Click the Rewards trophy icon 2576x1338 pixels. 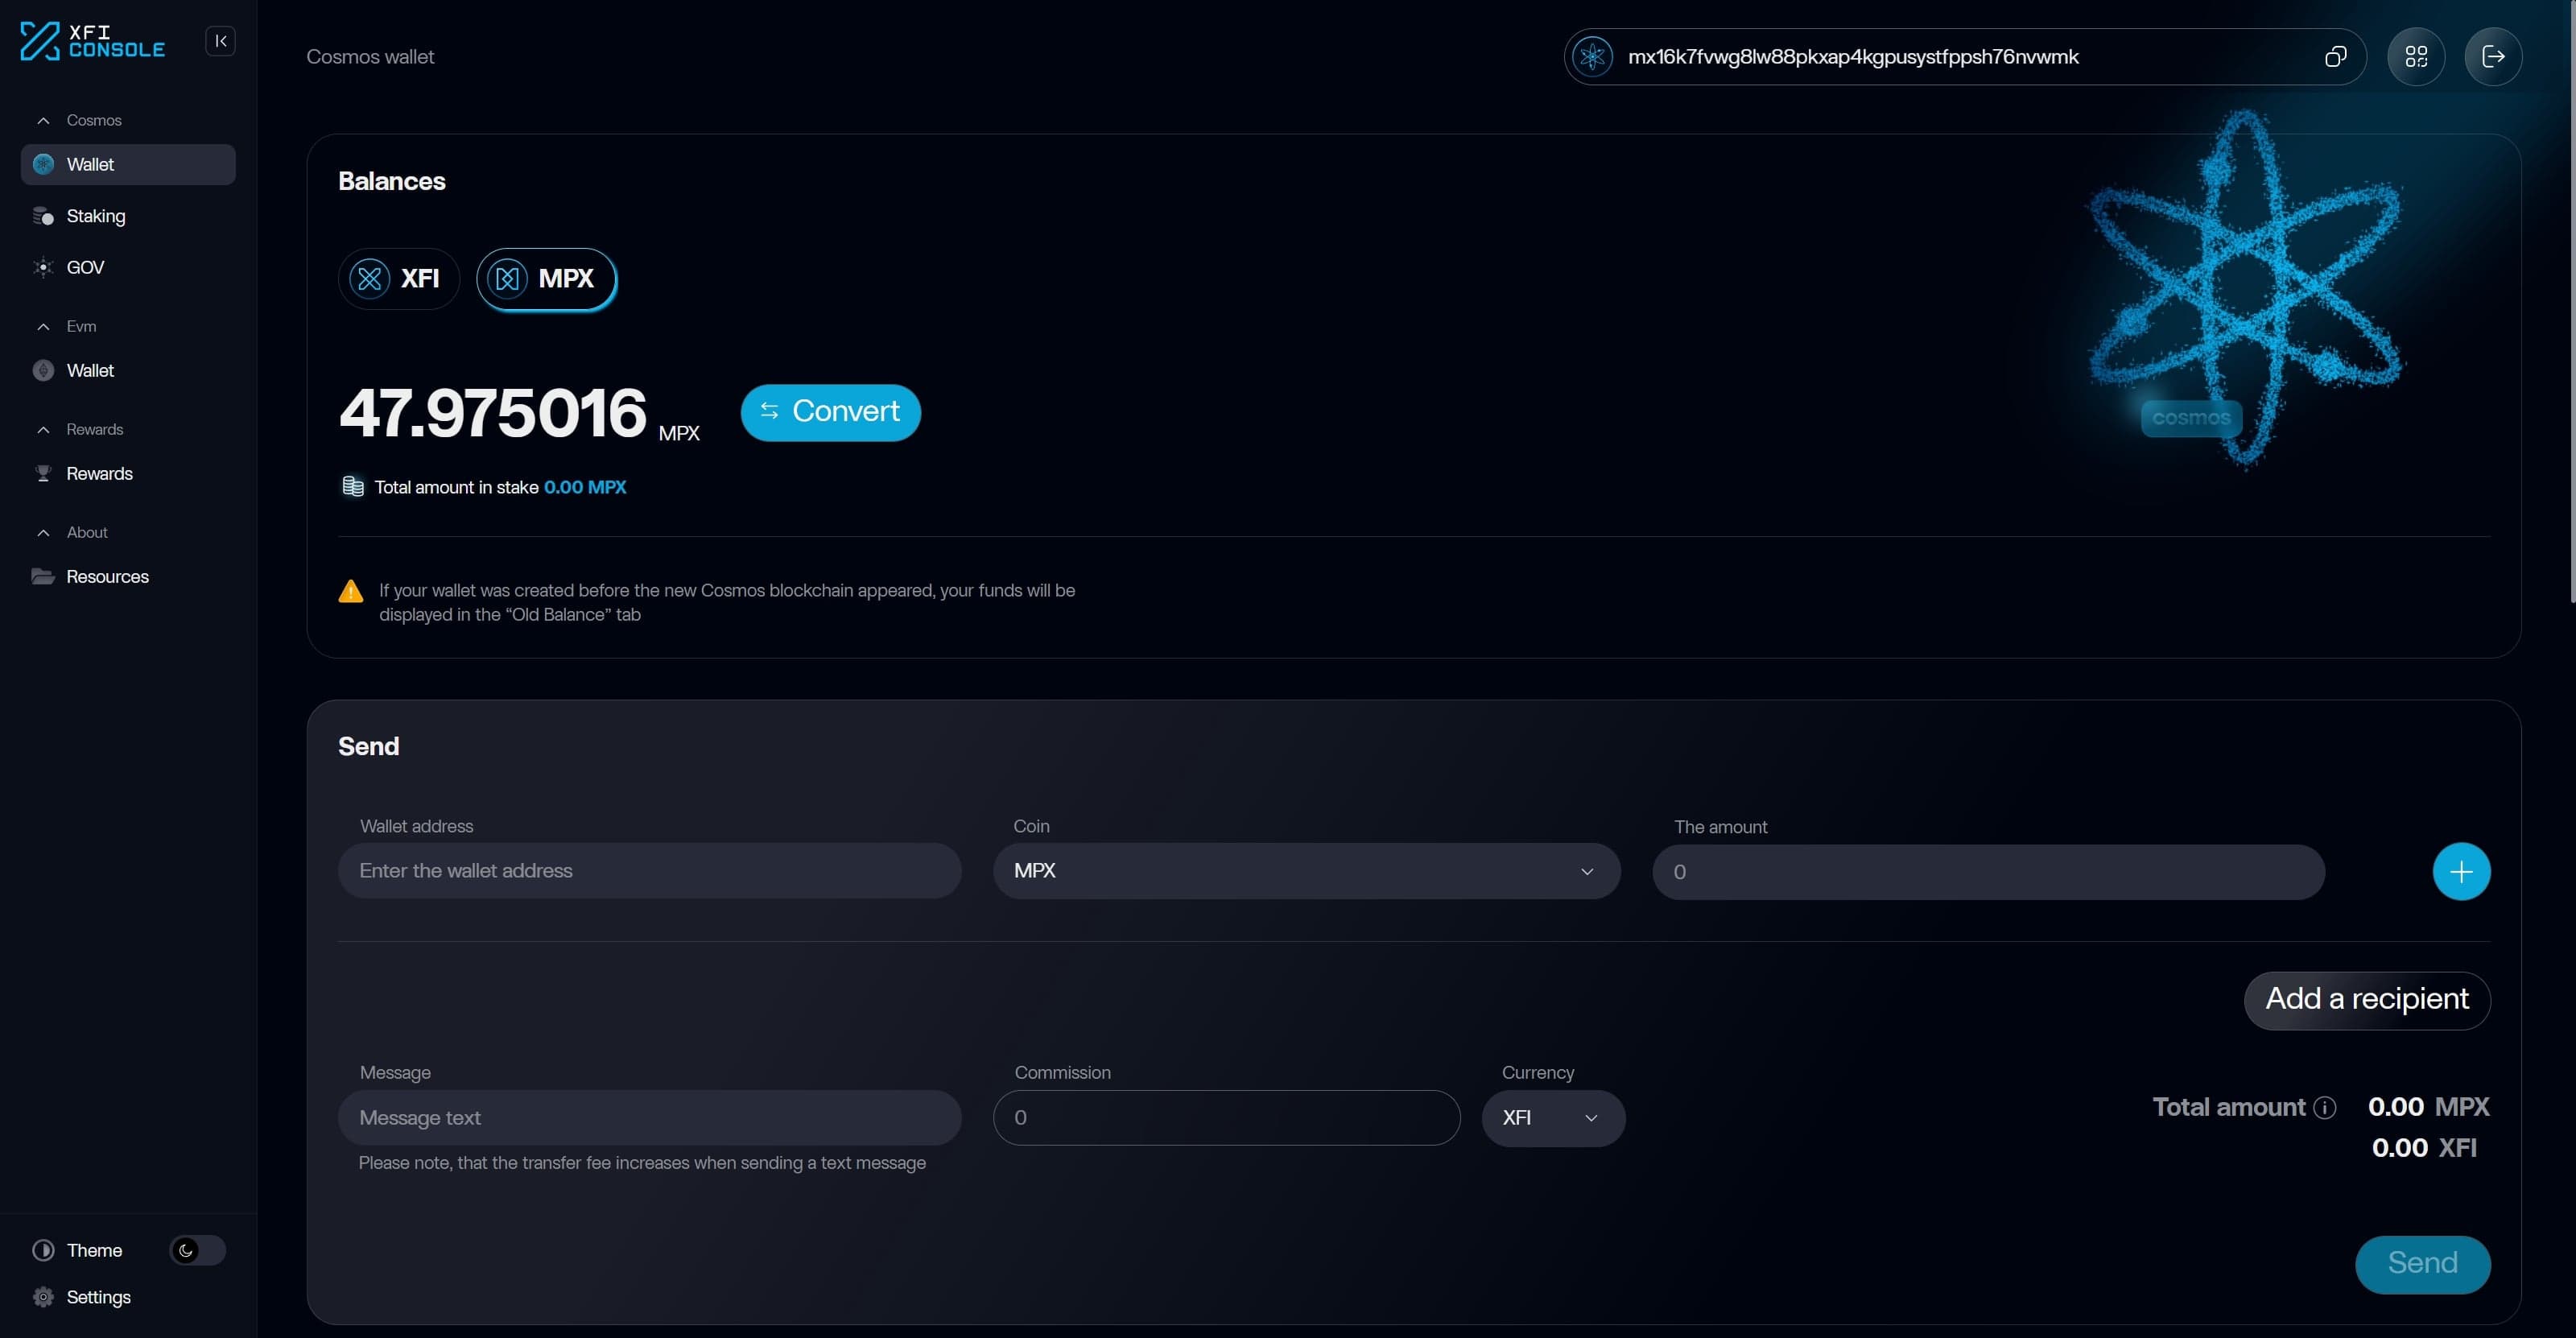pos(43,474)
